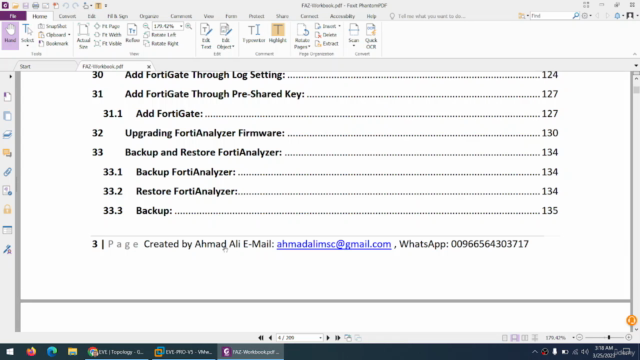Switch to the Organize ribbon tab
Screen dimensions: 640x360
[x=149, y=16]
